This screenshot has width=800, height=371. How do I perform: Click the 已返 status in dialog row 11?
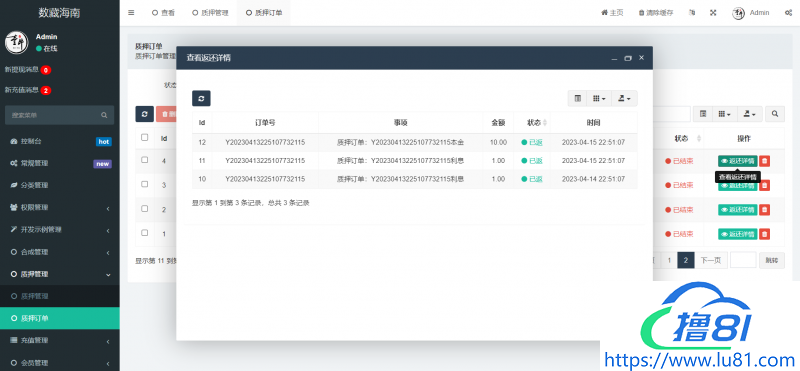(x=532, y=161)
